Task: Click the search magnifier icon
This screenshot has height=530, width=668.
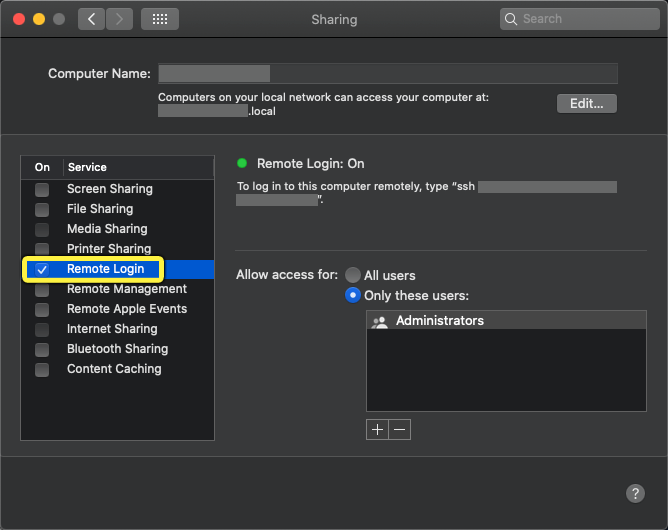Action: (x=511, y=19)
